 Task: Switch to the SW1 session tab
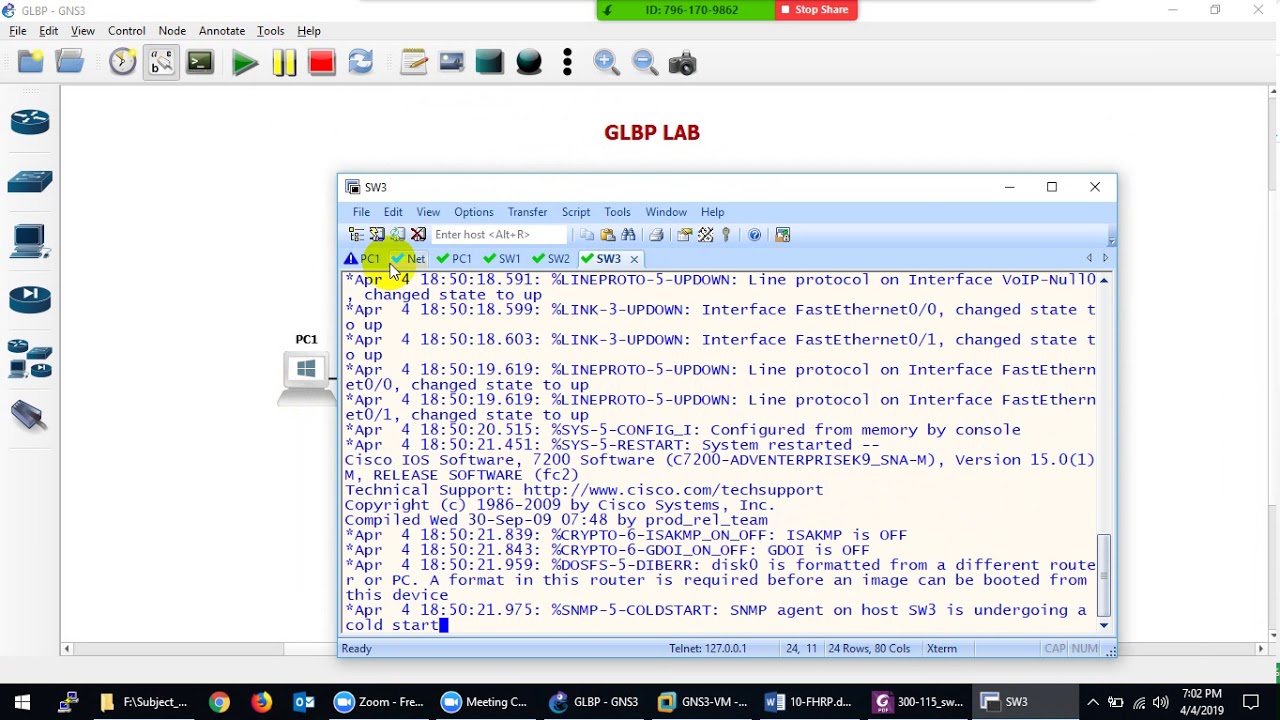[x=502, y=259]
